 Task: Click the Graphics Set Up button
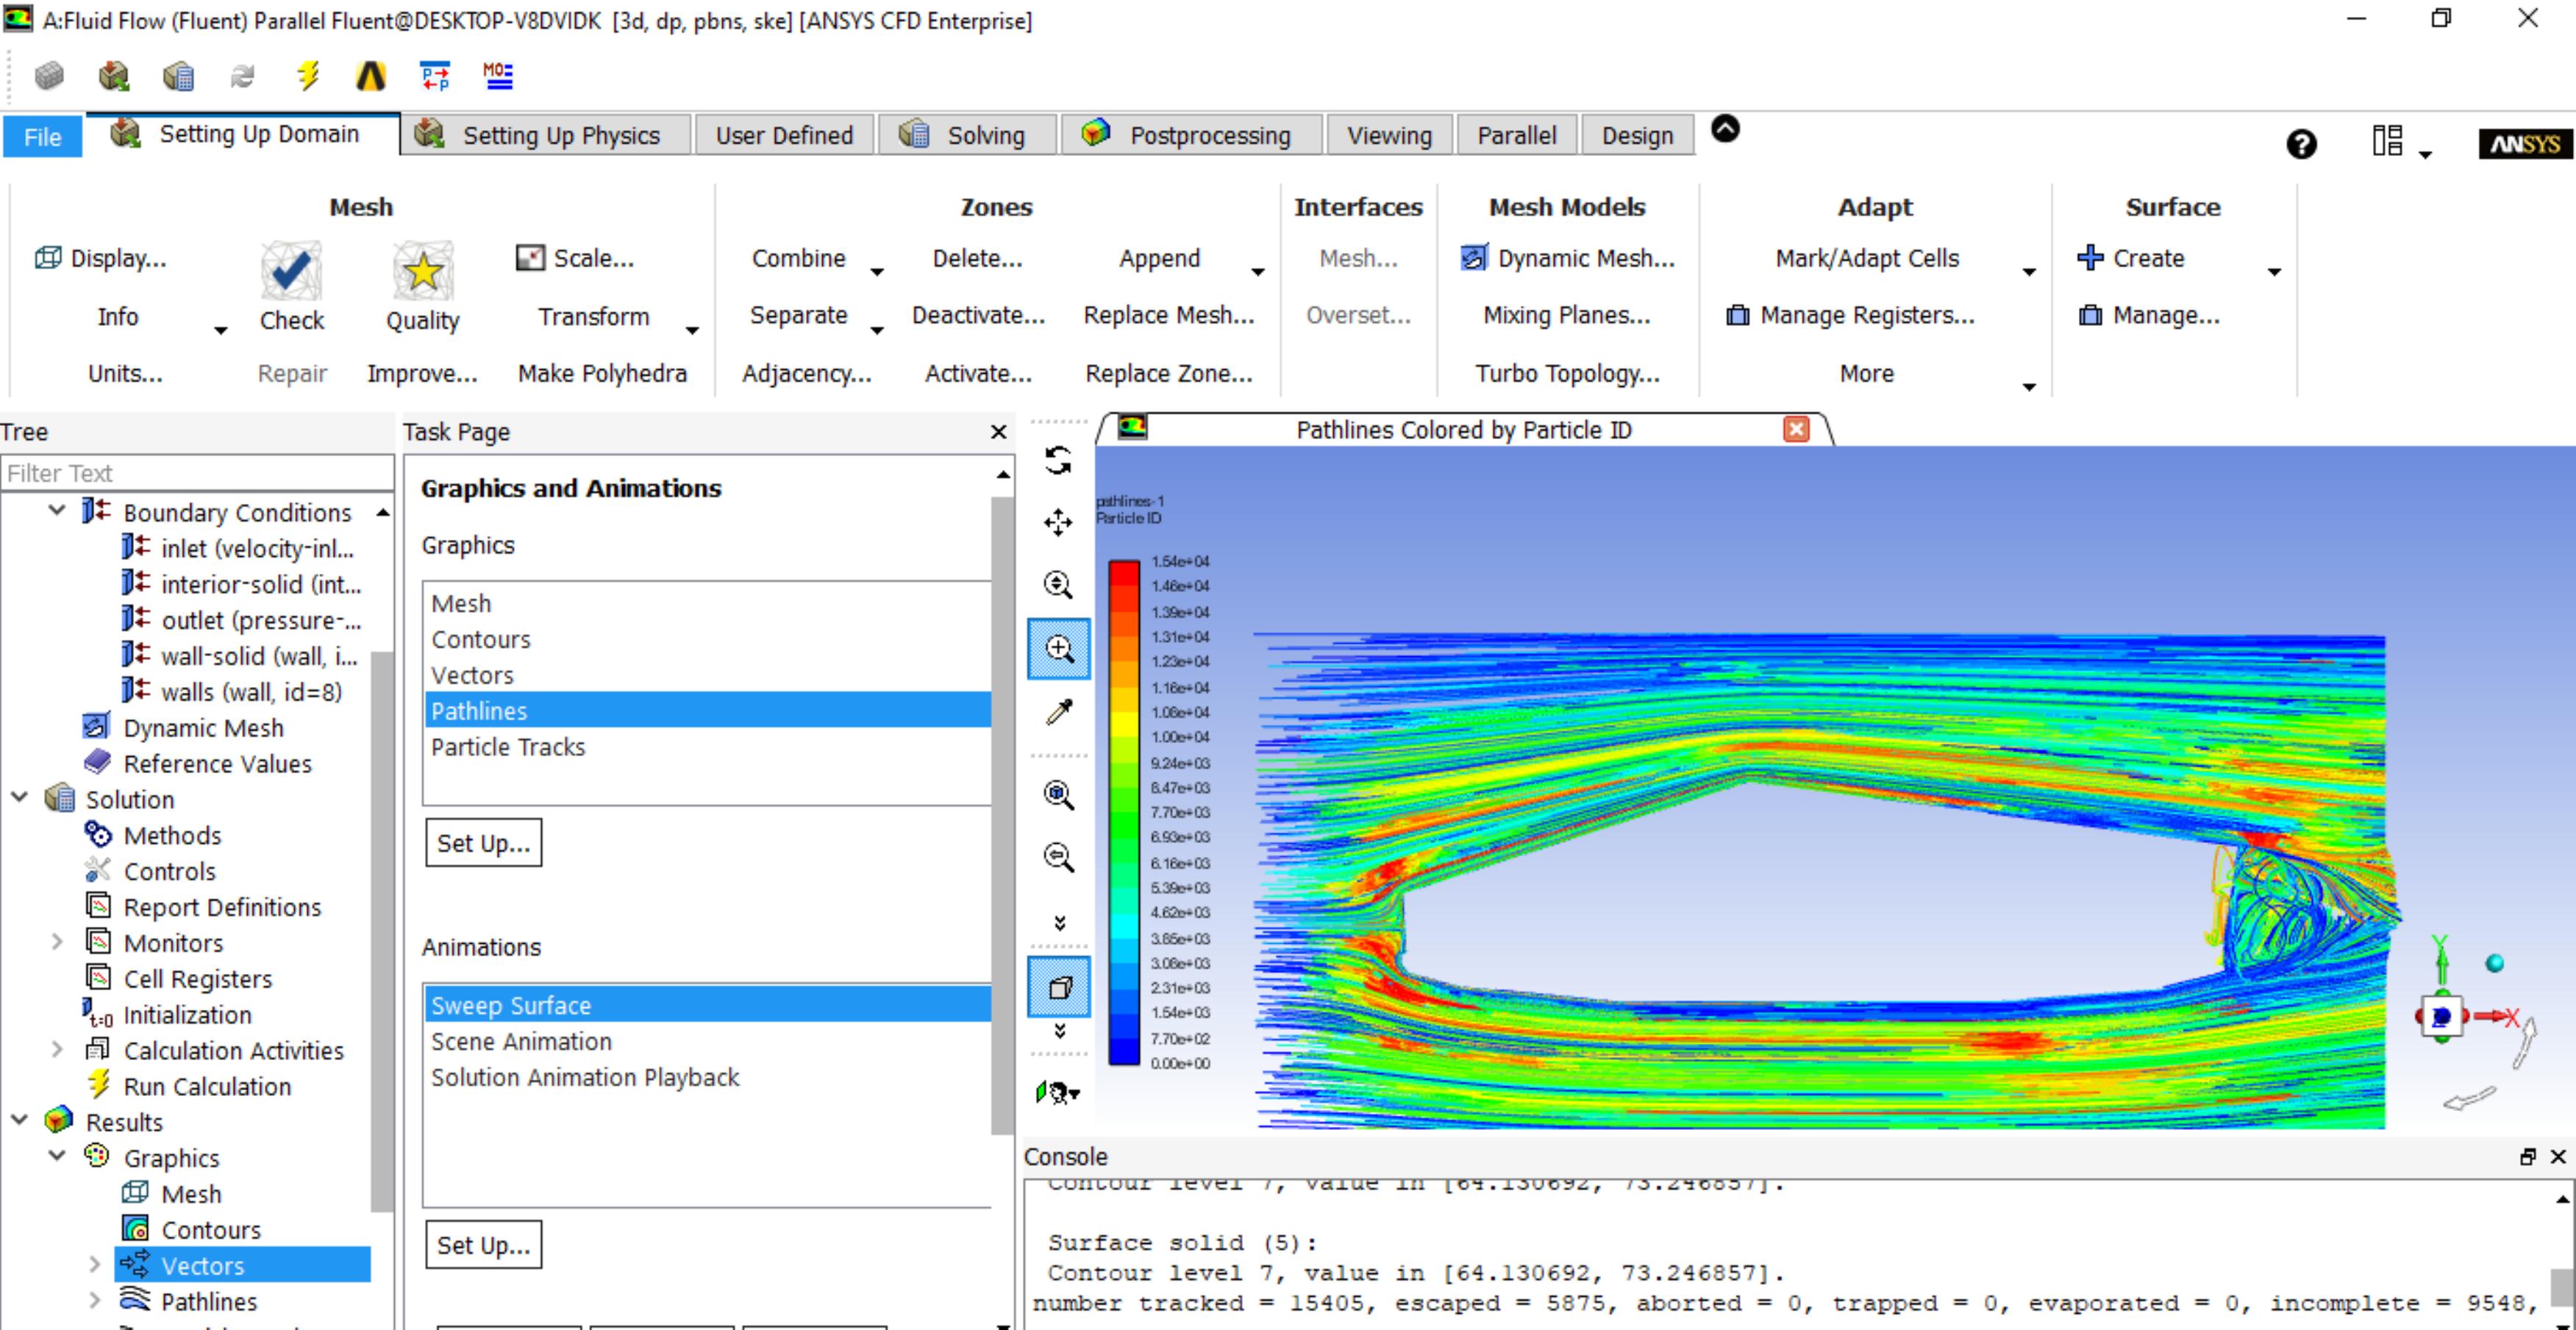point(483,843)
